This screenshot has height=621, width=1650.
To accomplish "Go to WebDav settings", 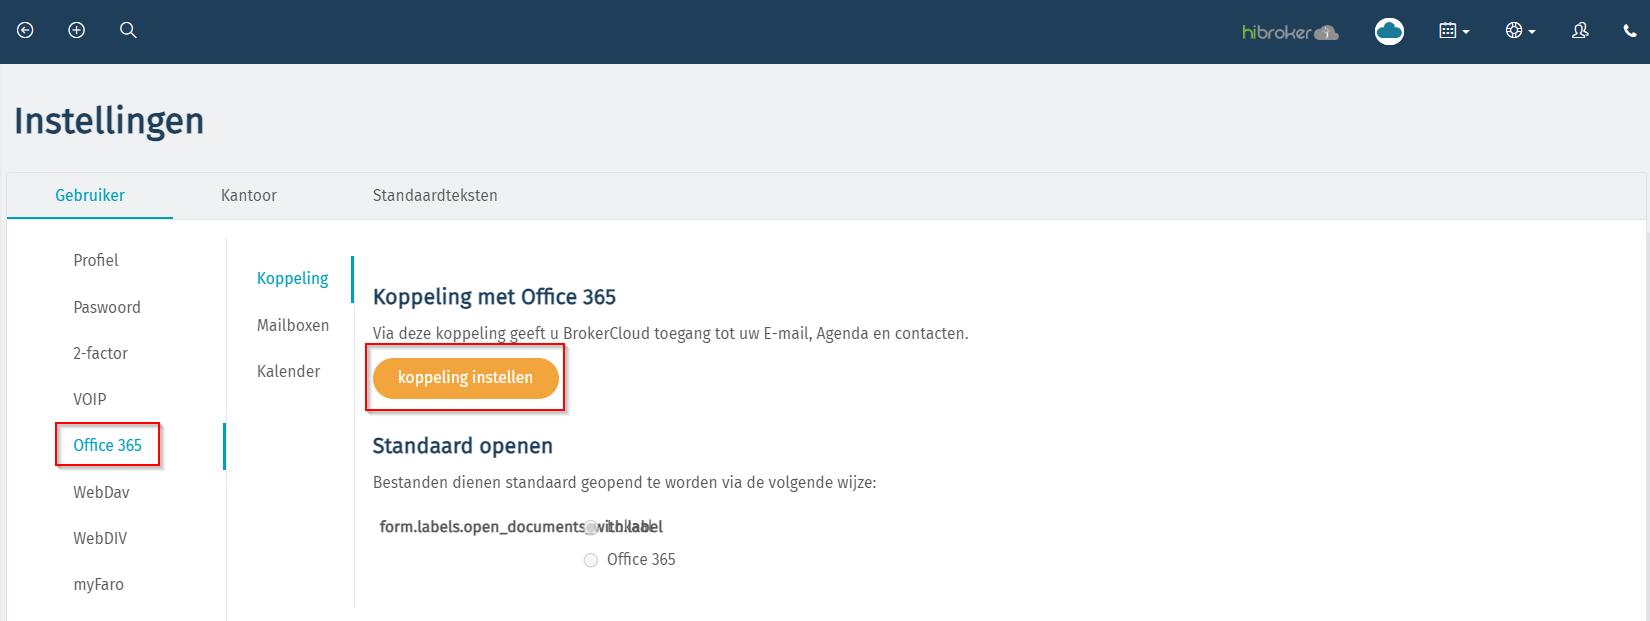I will [101, 492].
